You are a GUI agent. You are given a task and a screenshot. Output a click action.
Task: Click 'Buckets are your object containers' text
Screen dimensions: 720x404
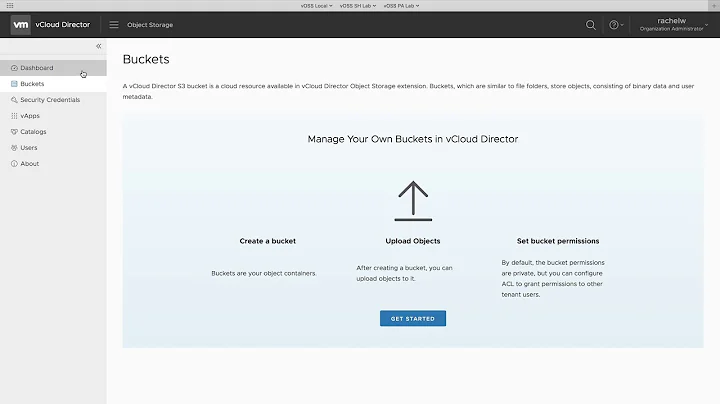pyautogui.click(x=264, y=273)
